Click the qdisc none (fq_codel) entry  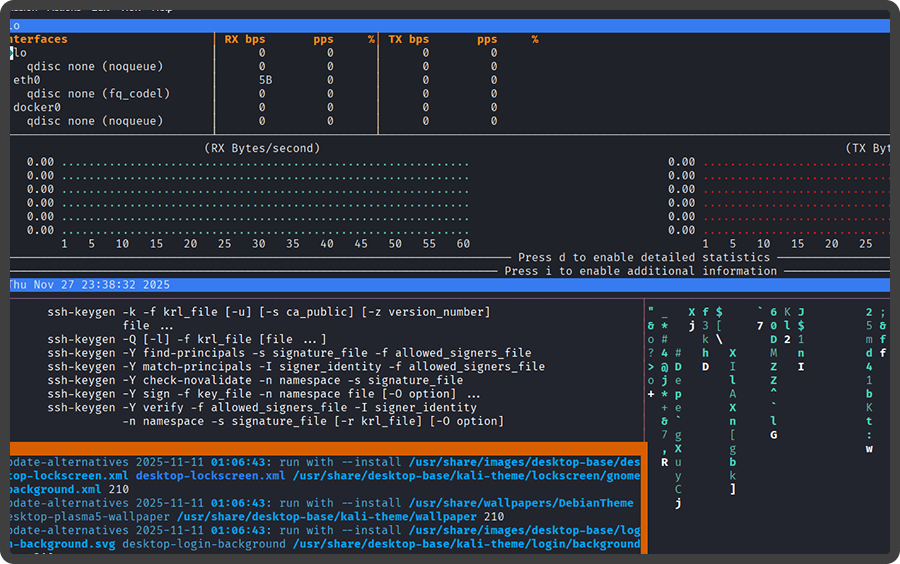(x=98, y=94)
